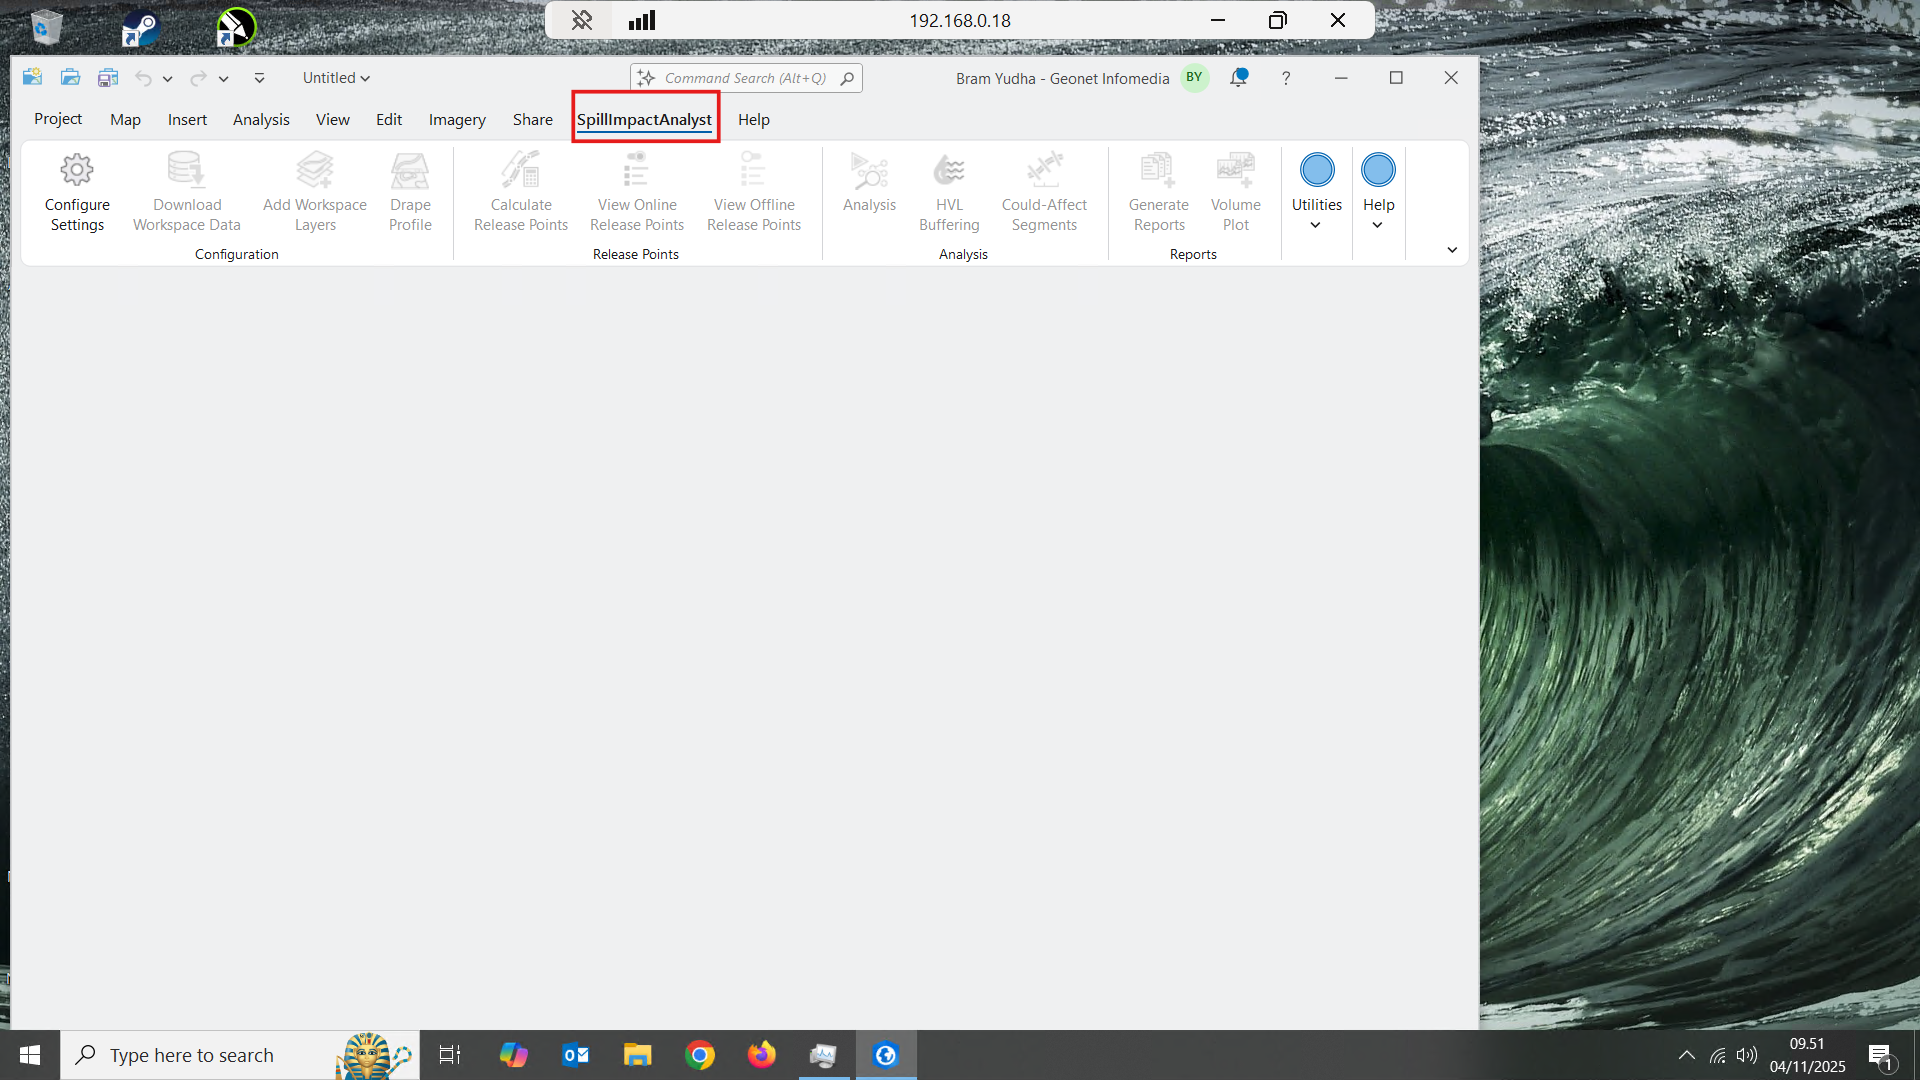Click the Undo arrow icon
The width and height of the screenshot is (1920, 1080).
point(144,78)
